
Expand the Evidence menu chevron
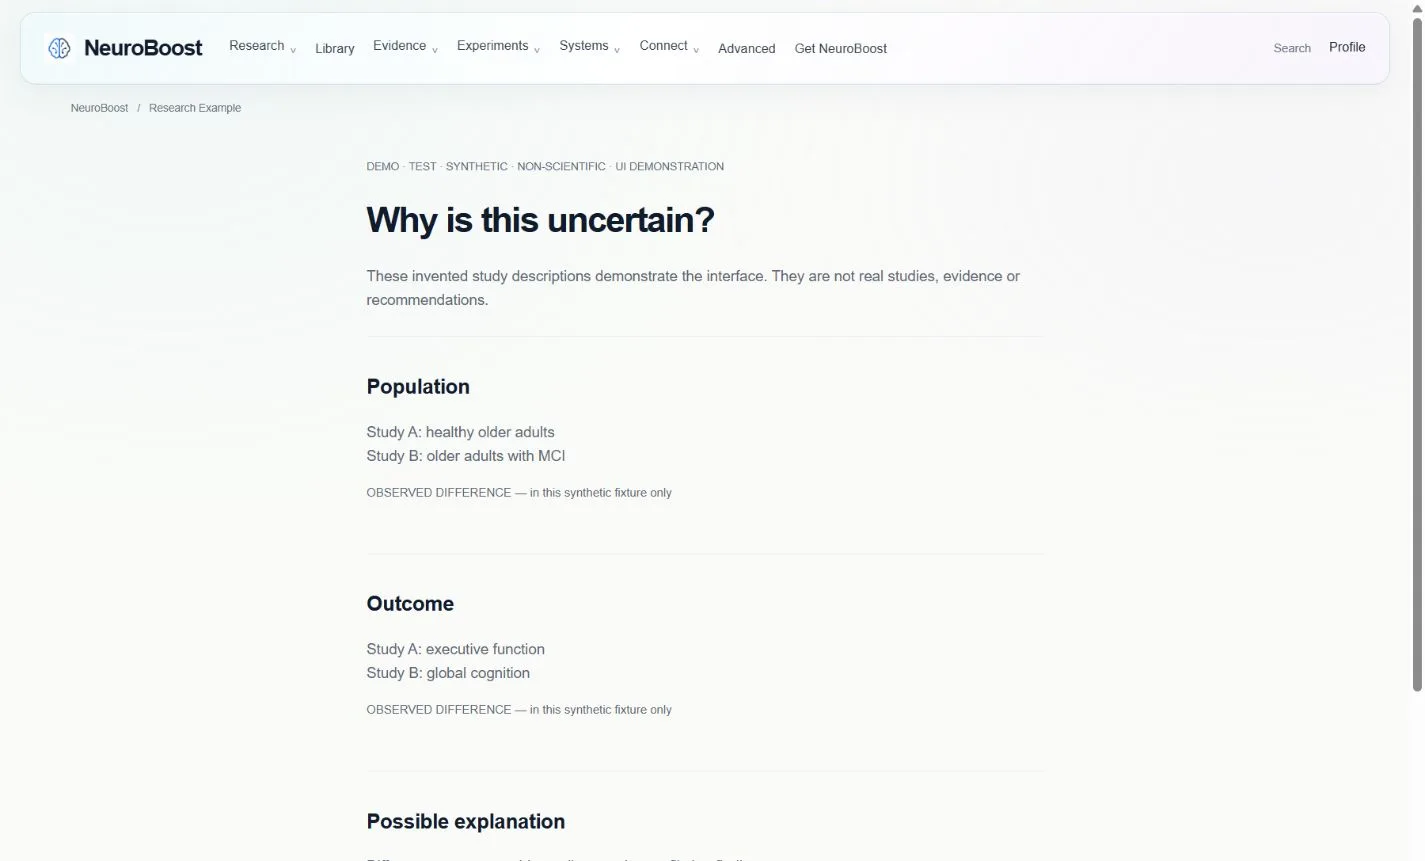click(434, 50)
